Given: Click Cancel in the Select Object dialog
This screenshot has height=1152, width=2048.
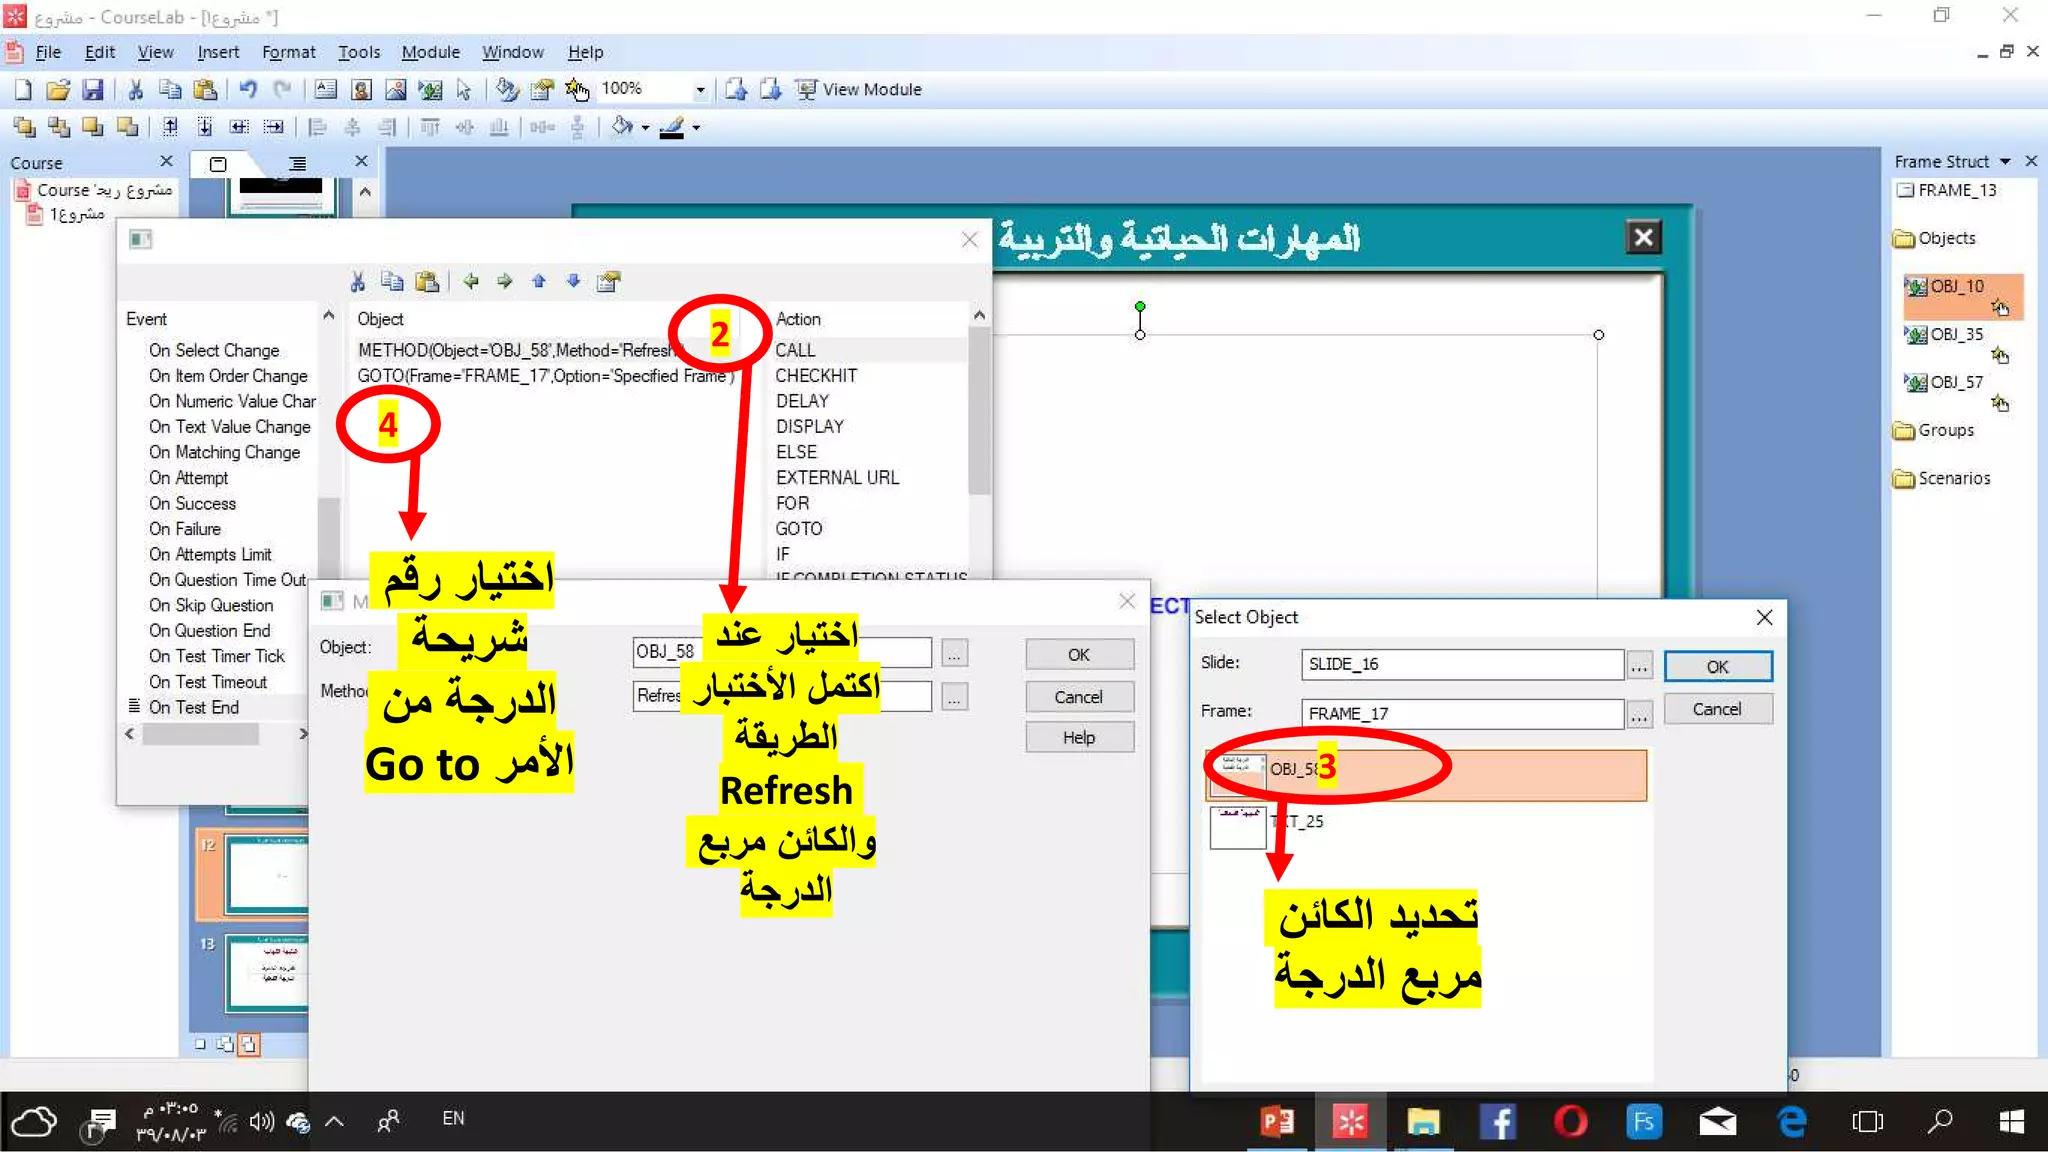Looking at the screenshot, I should [x=1718, y=709].
